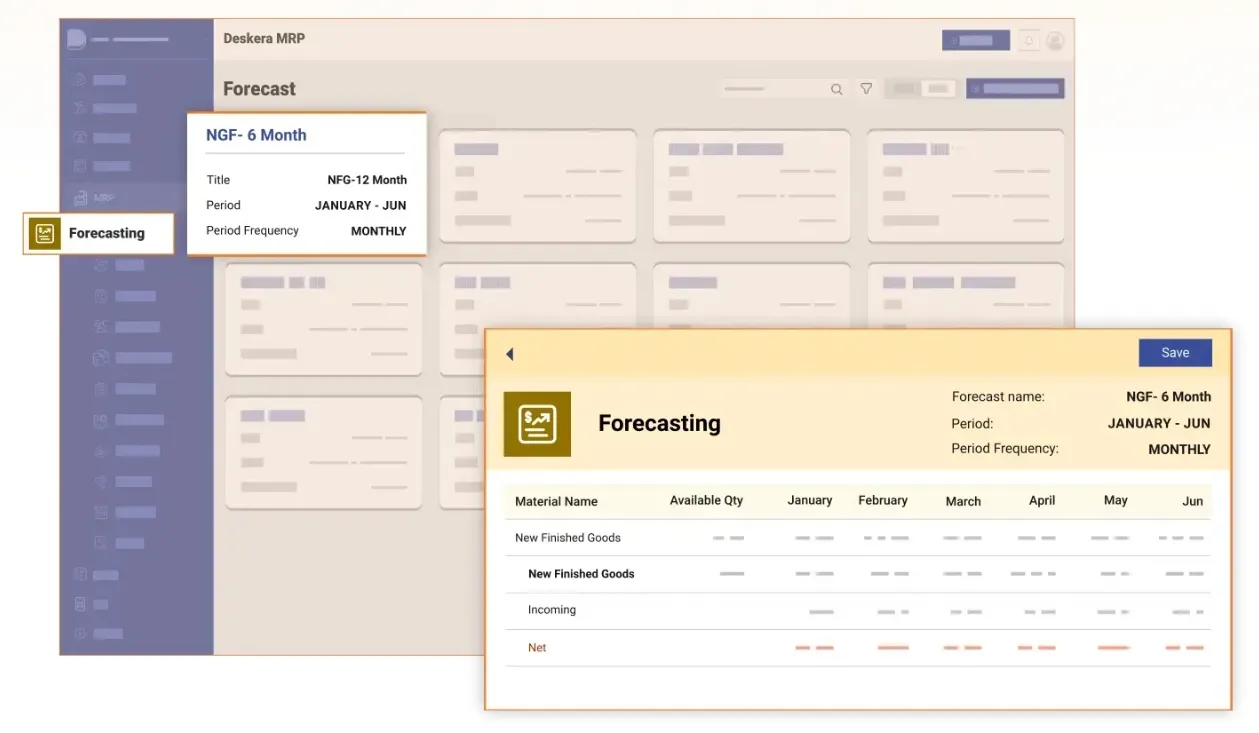Save the forecast
Viewport: 1259px width, 733px height.
[1175, 352]
